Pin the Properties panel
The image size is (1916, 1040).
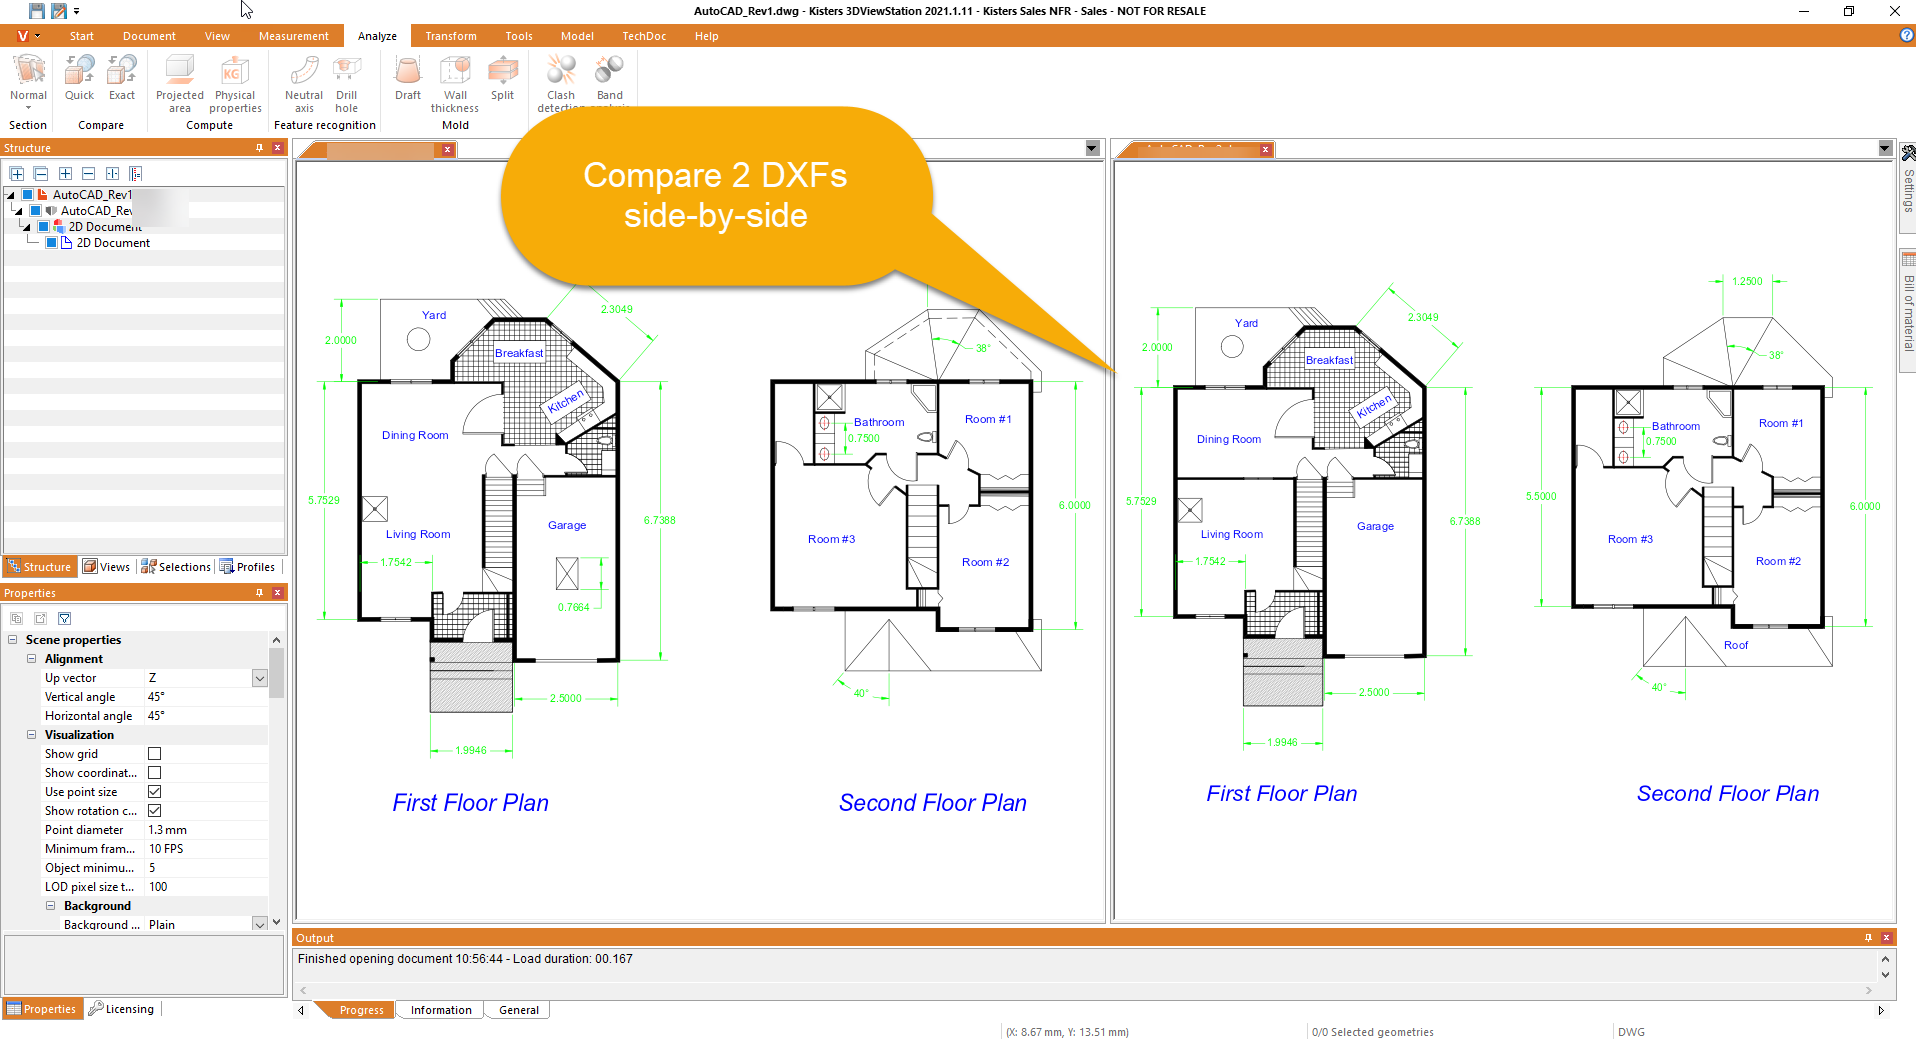pyautogui.click(x=259, y=592)
